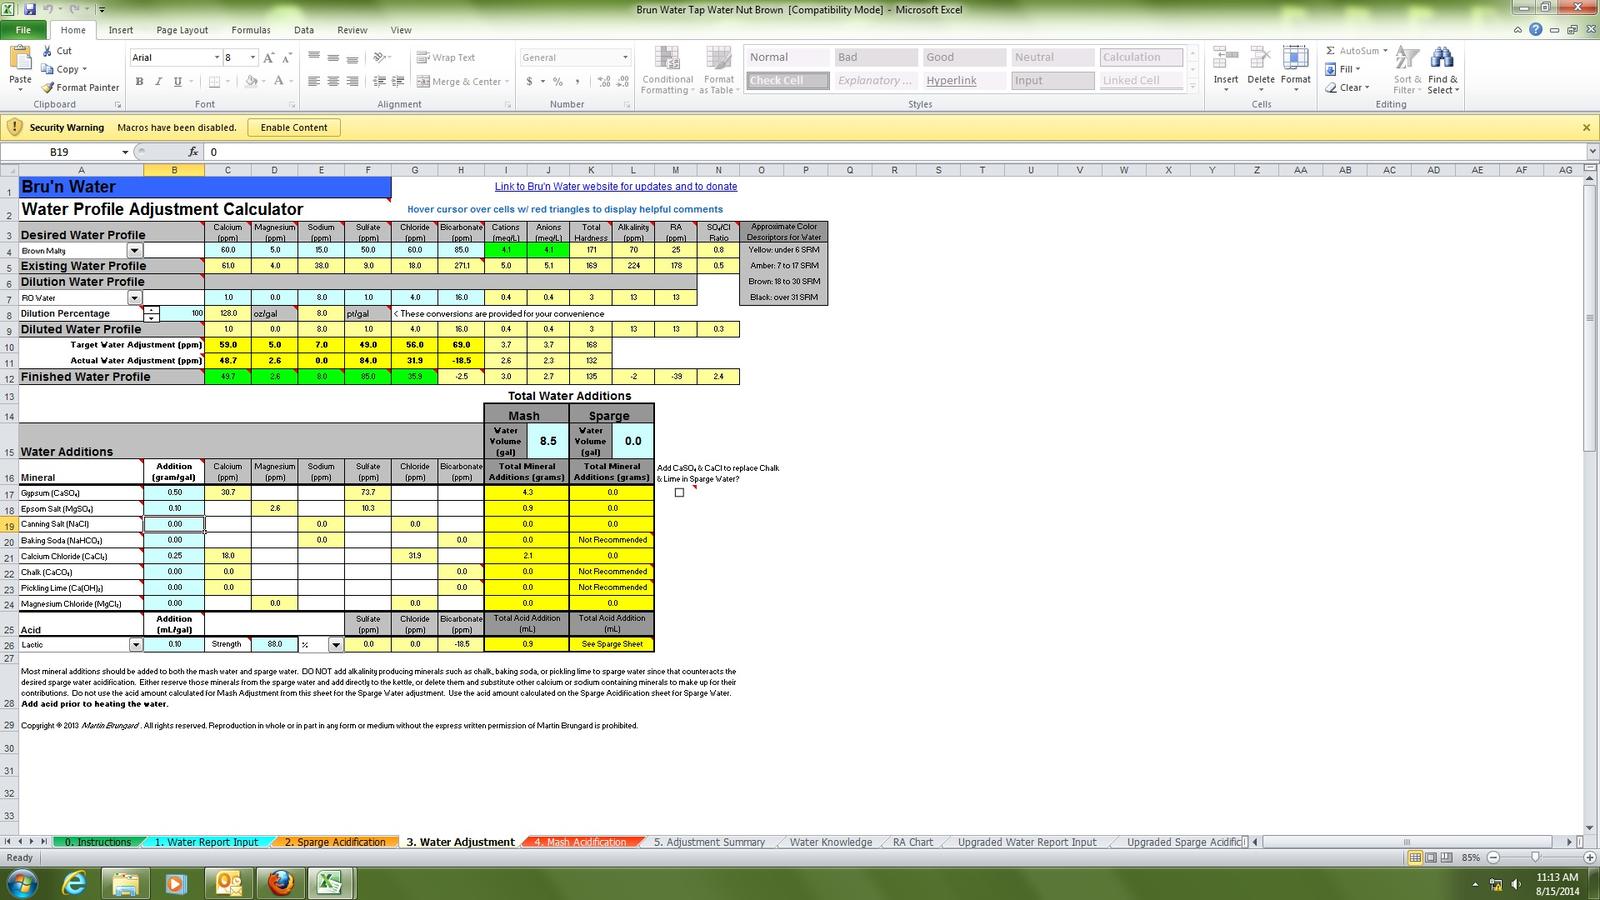
Task: Expand the formula bar
Action: pyautogui.click(x=1592, y=152)
